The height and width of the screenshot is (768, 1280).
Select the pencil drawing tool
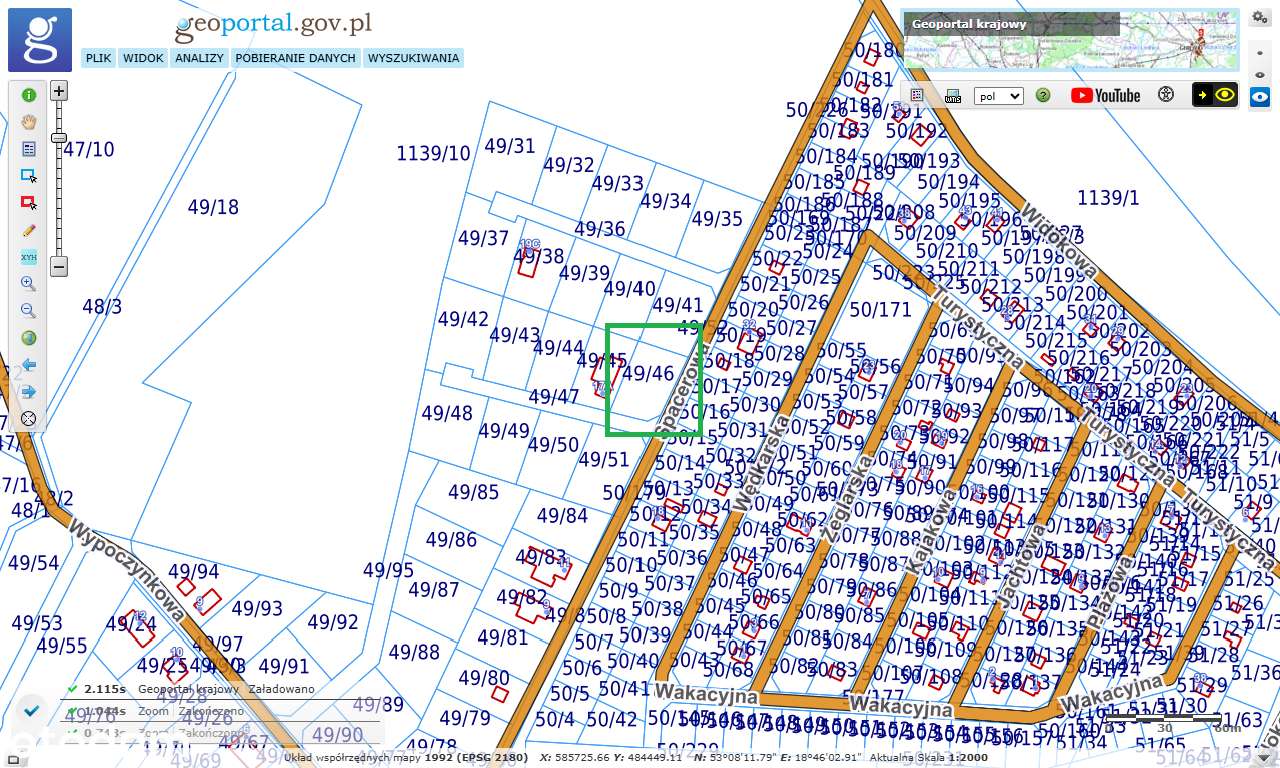(28, 230)
